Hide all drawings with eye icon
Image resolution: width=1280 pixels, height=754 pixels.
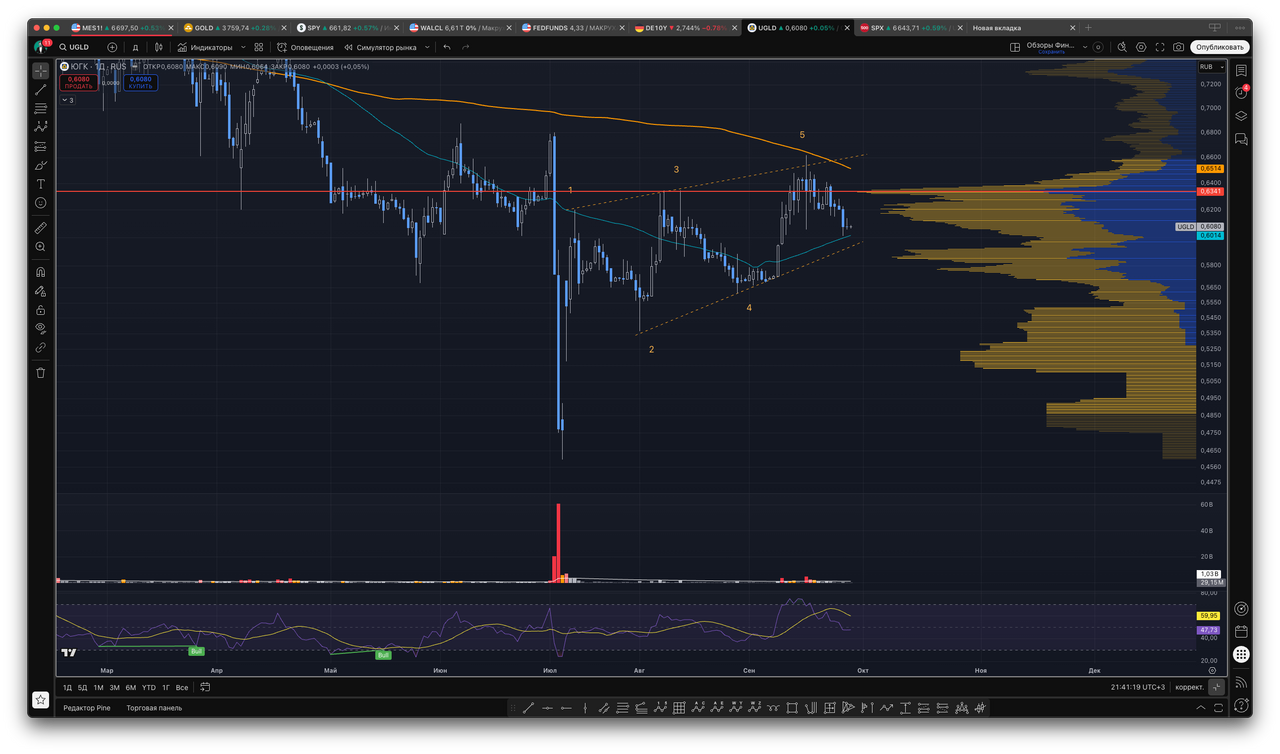[x=40, y=328]
